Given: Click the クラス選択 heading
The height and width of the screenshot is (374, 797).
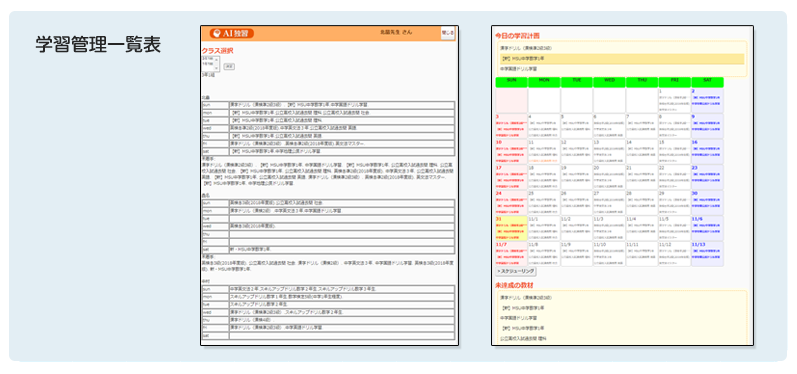Looking at the screenshot, I should pos(218,50).
